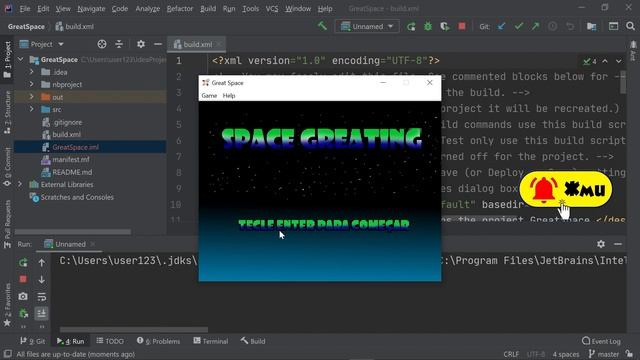Viewport: 640px width, 360px height.
Task: Click the 4 spaces indent setting
Action: coord(566,354)
